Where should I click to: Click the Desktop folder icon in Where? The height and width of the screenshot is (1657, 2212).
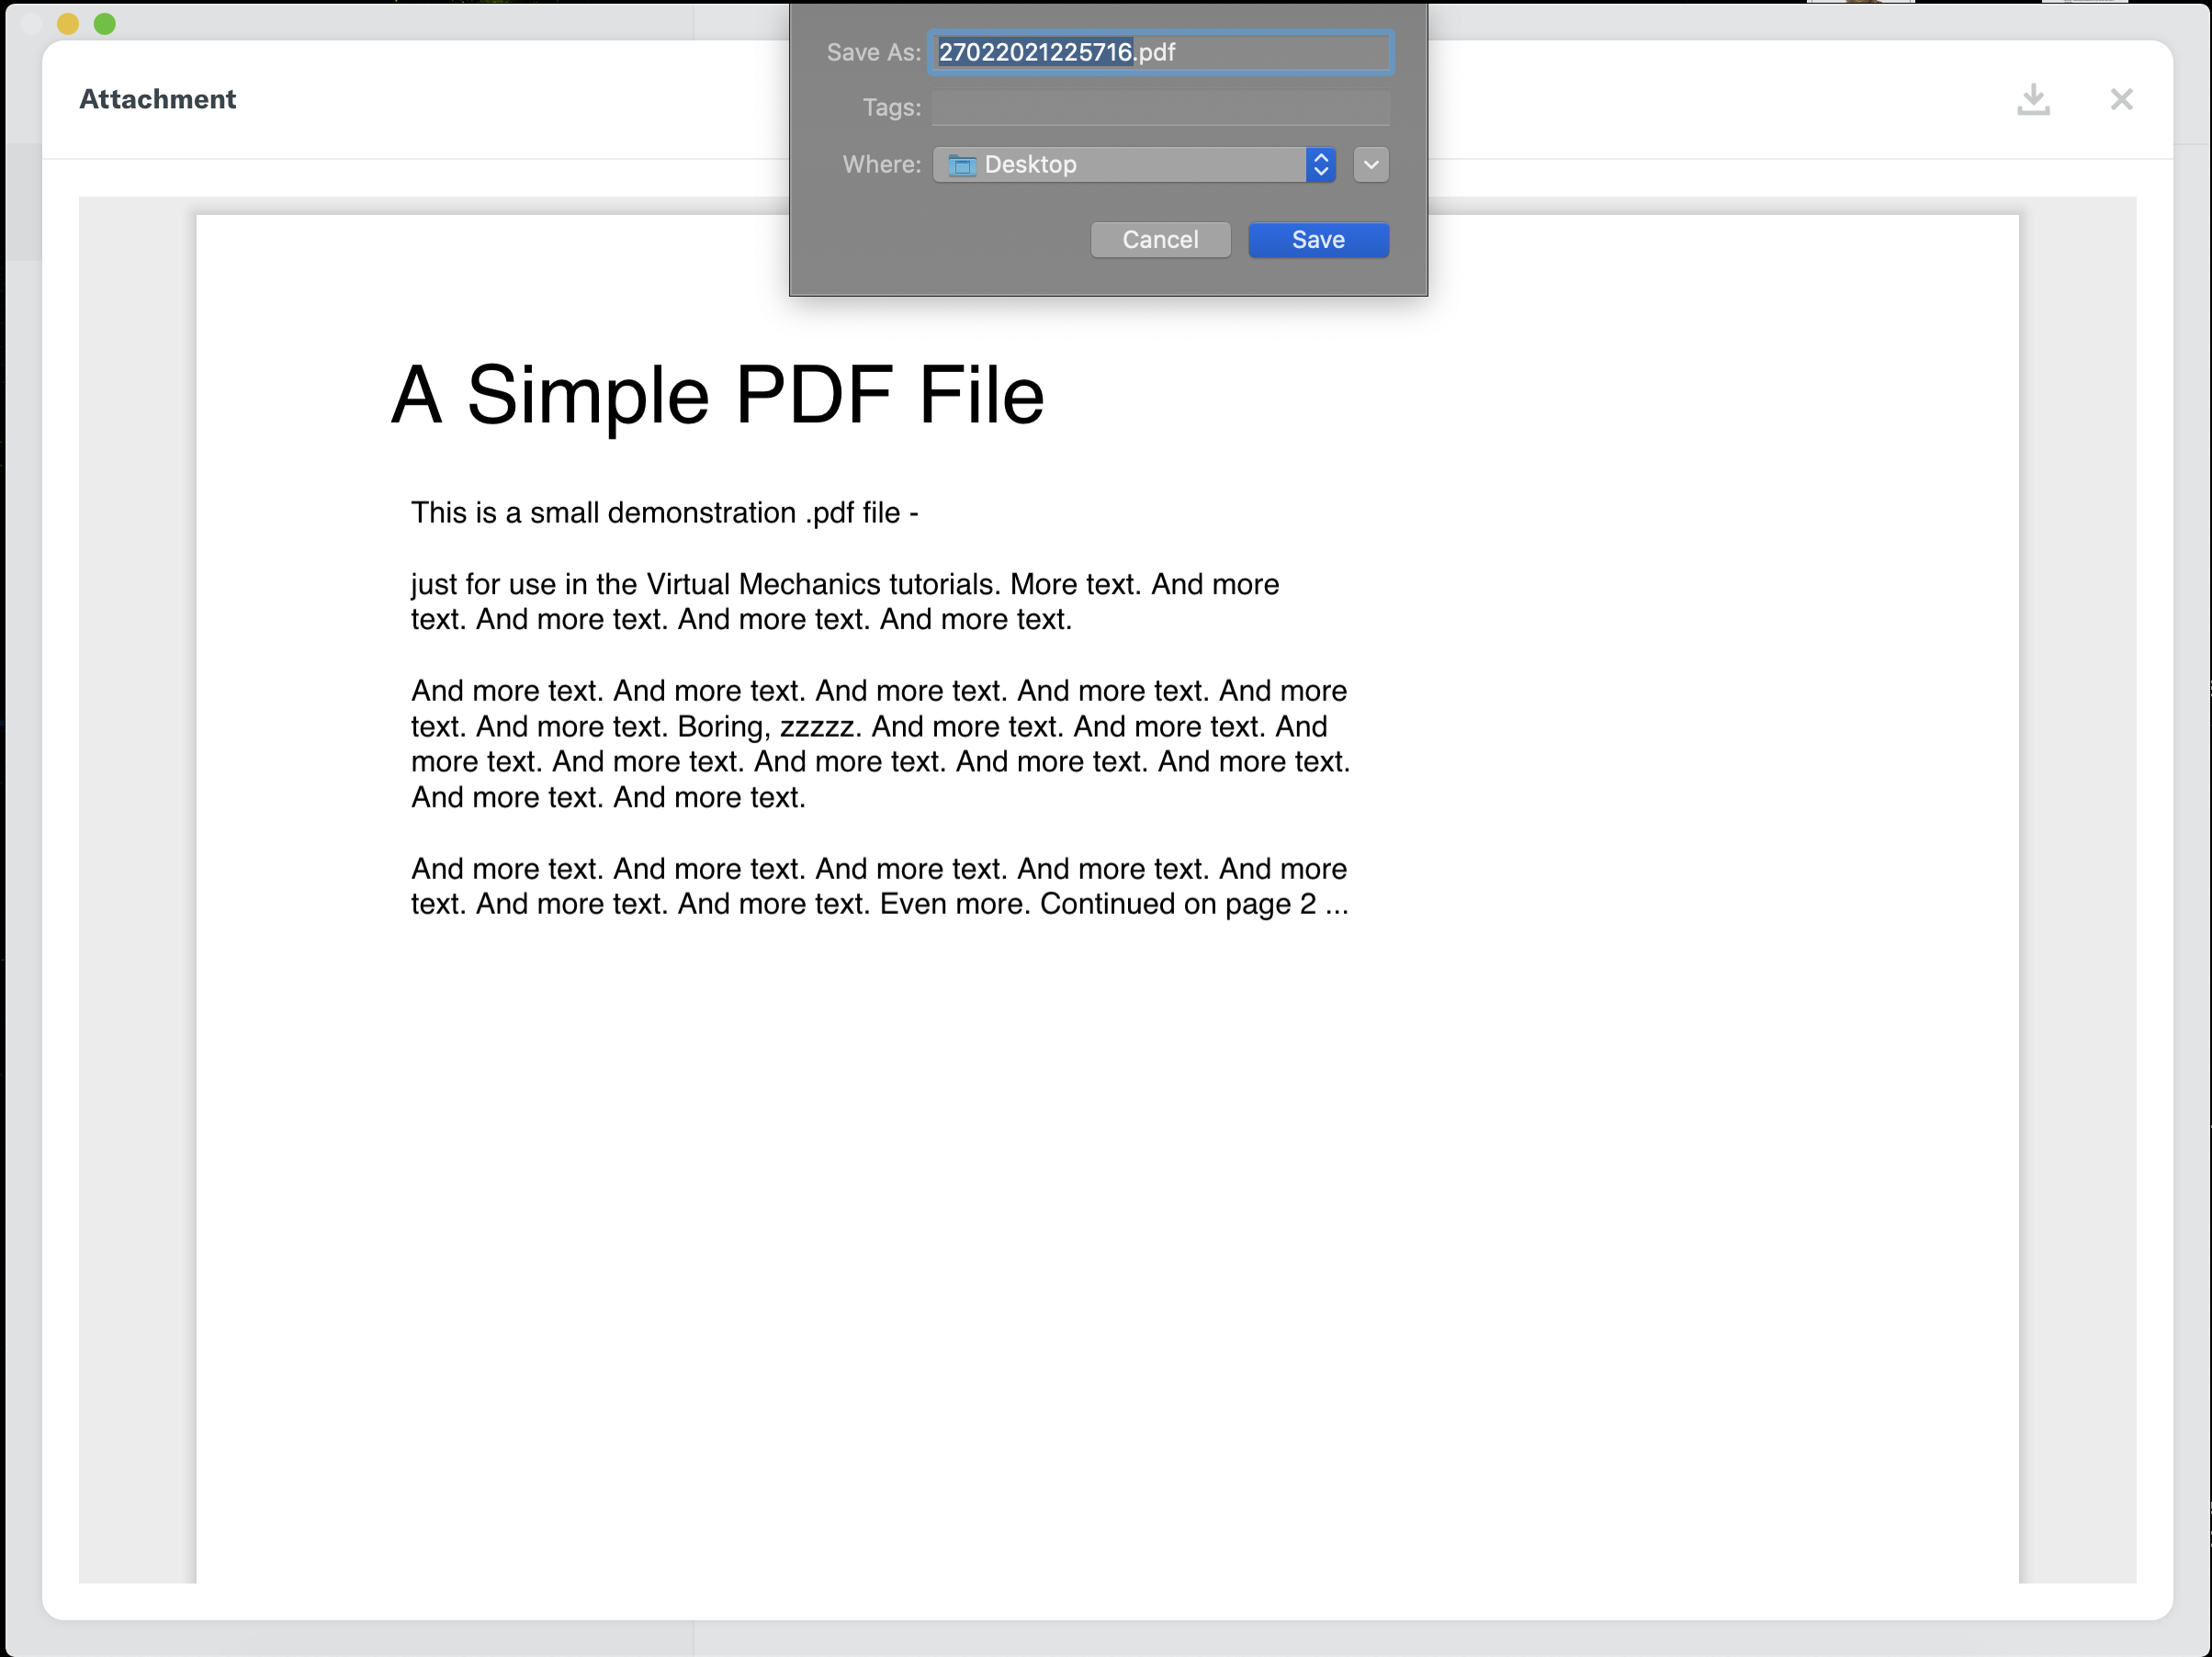[961, 165]
